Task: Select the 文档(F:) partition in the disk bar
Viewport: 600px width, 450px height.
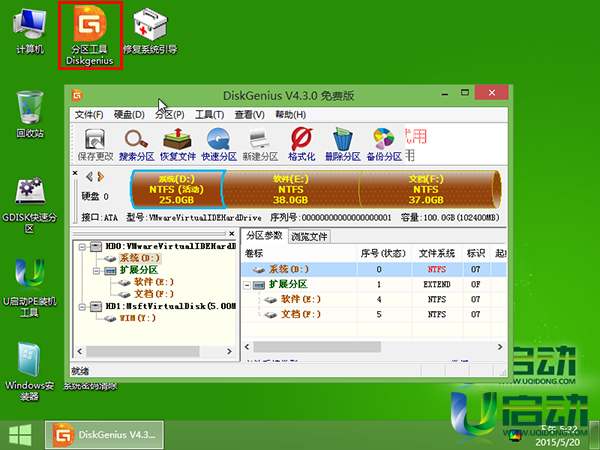Action: [426, 189]
